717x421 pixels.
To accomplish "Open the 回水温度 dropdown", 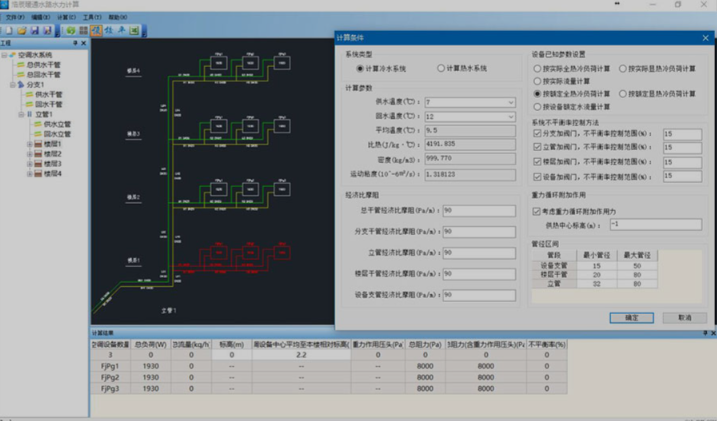I will tap(511, 117).
